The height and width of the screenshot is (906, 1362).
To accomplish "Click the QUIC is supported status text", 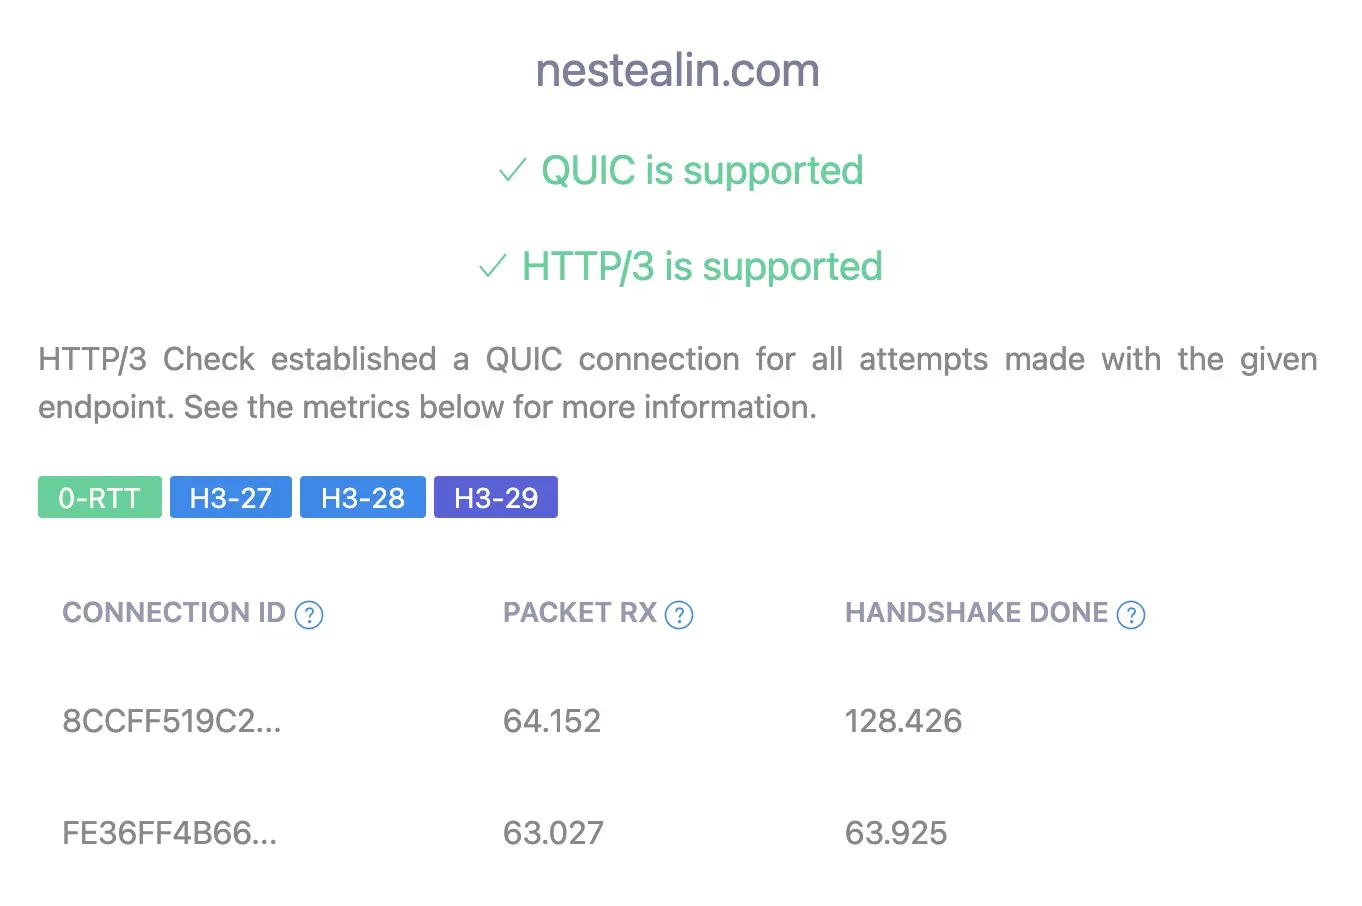I will pyautogui.click(x=702, y=171).
